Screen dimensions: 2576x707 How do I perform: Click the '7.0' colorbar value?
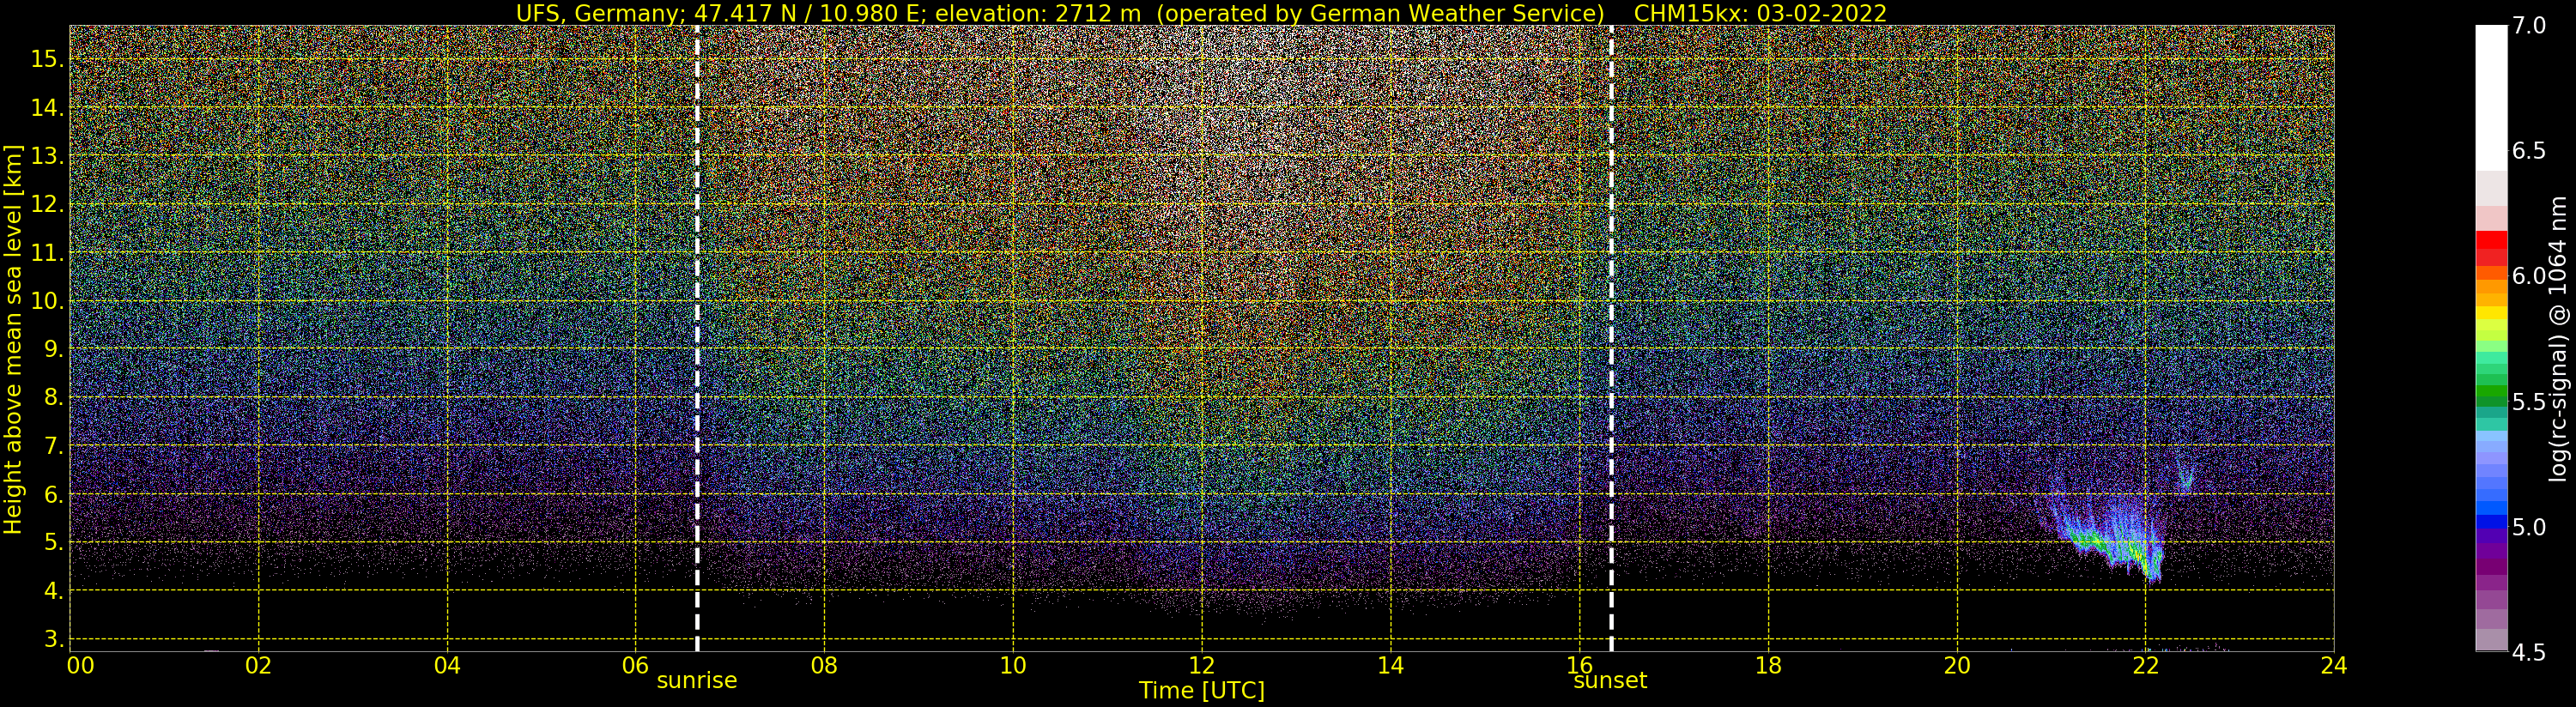click(2529, 26)
